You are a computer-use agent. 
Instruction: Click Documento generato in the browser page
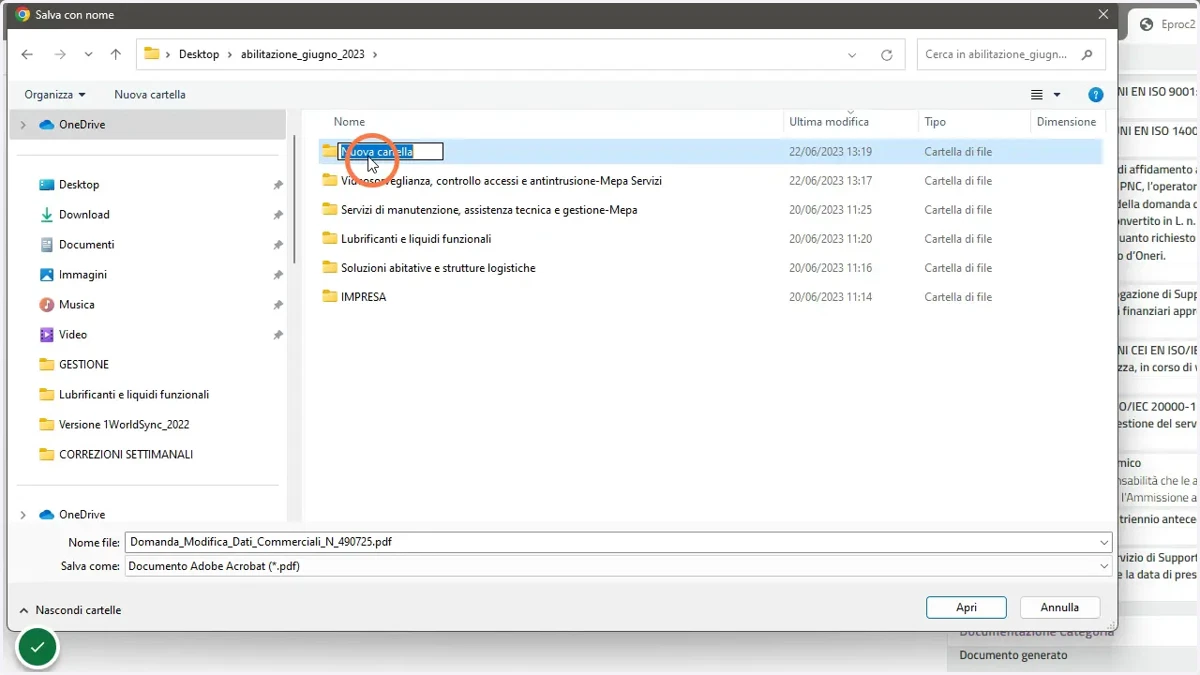(1013, 655)
